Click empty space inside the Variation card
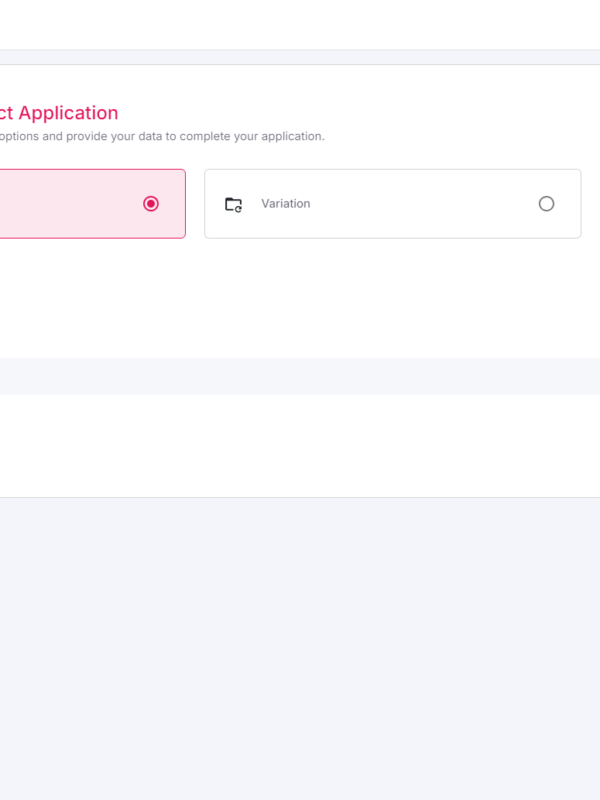The height and width of the screenshot is (800, 600). (x=423, y=204)
